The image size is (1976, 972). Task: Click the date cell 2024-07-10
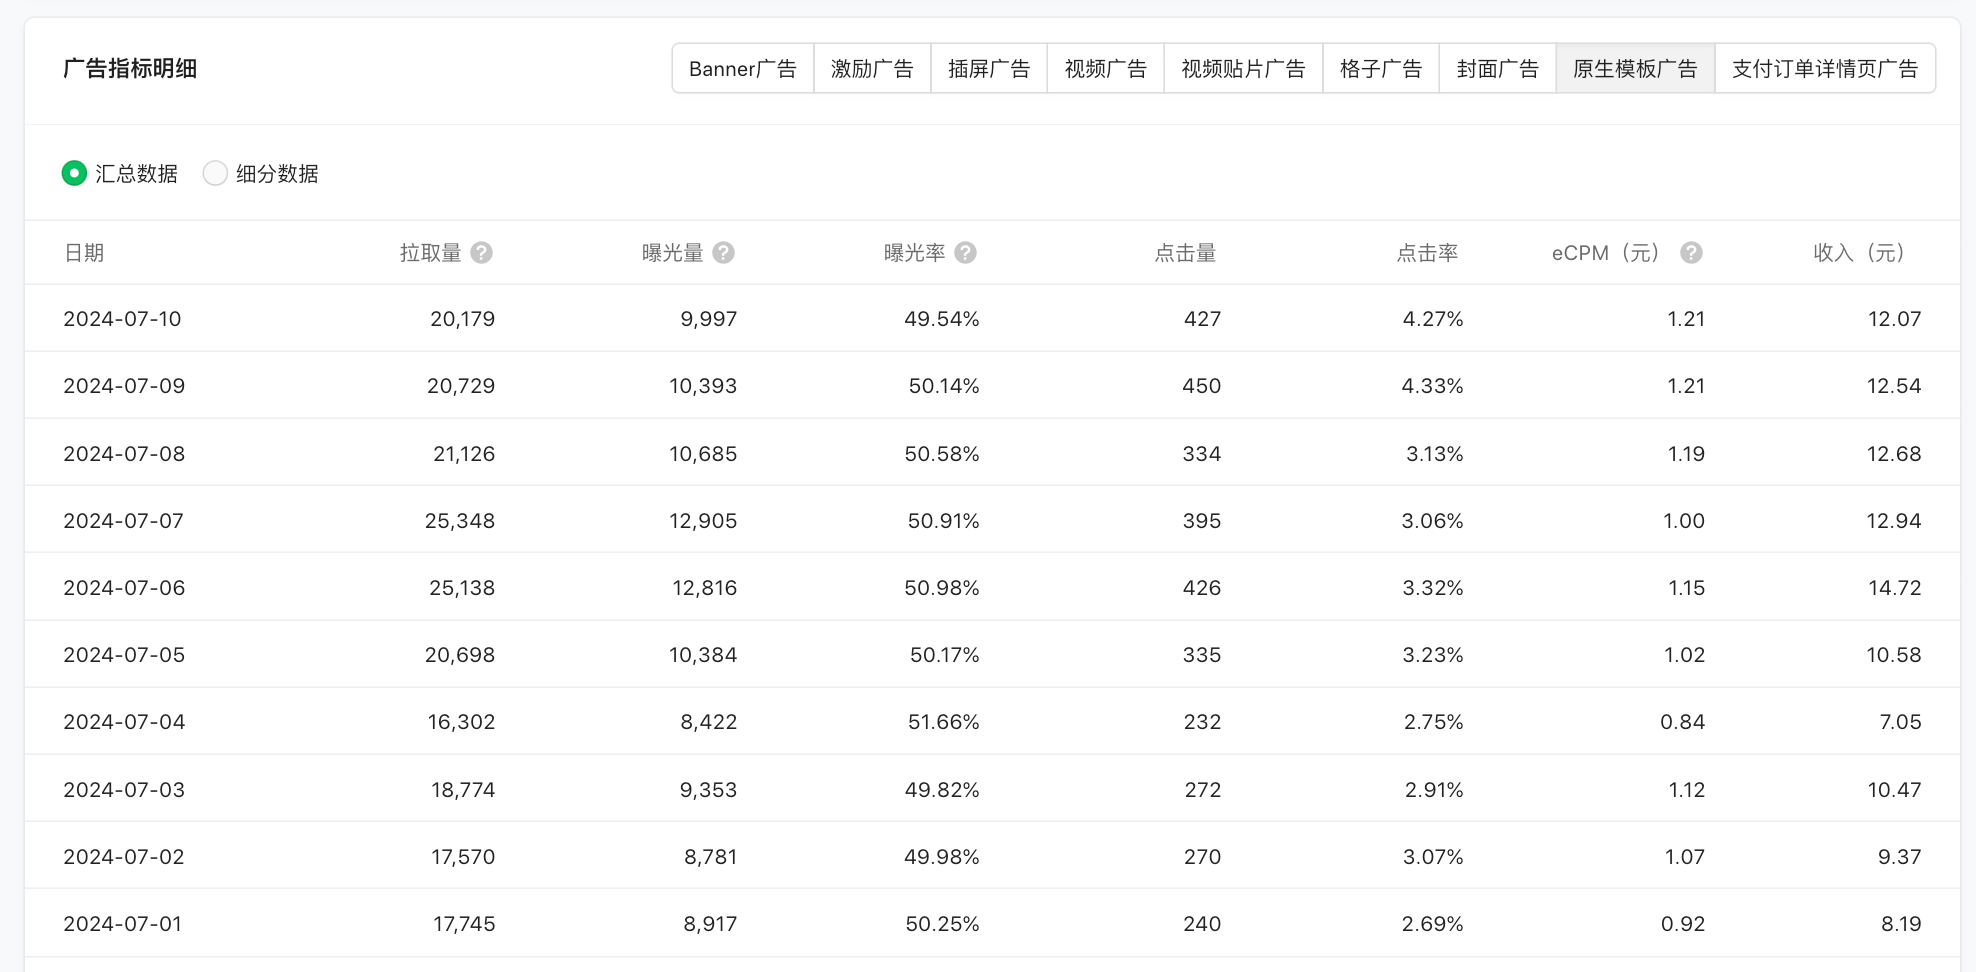122,319
